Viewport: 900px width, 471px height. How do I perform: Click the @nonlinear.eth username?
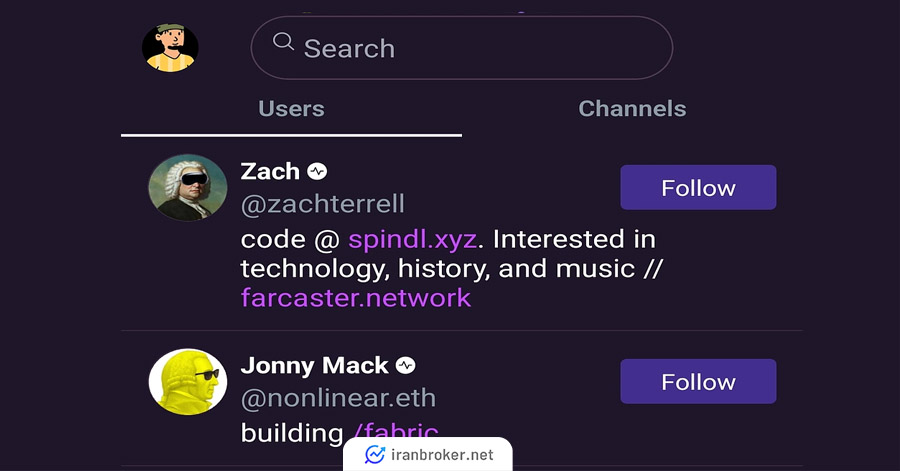pos(338,398)
